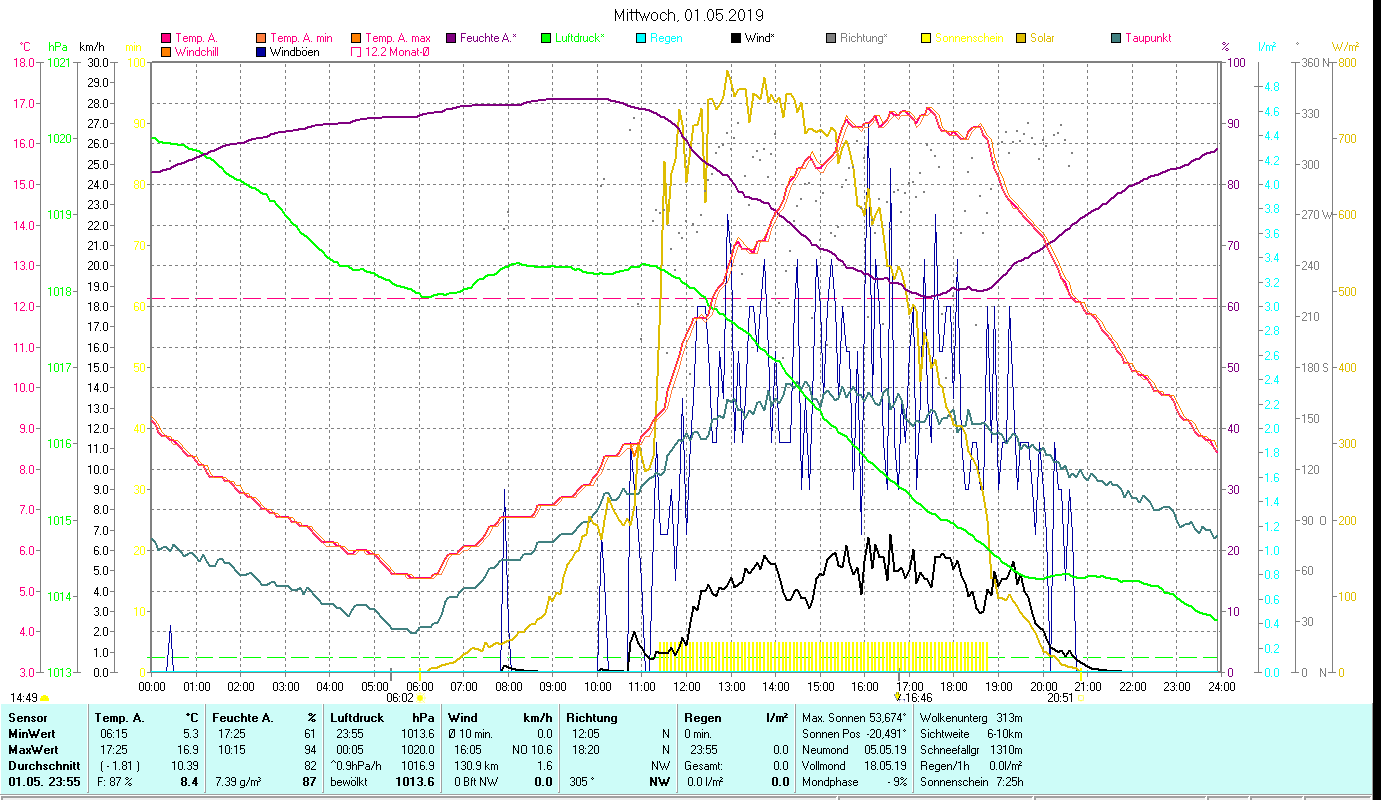1381x800 pixels.
Task: Click the 'Luftdruck*' legend label
Action: [x=580, y=39]
